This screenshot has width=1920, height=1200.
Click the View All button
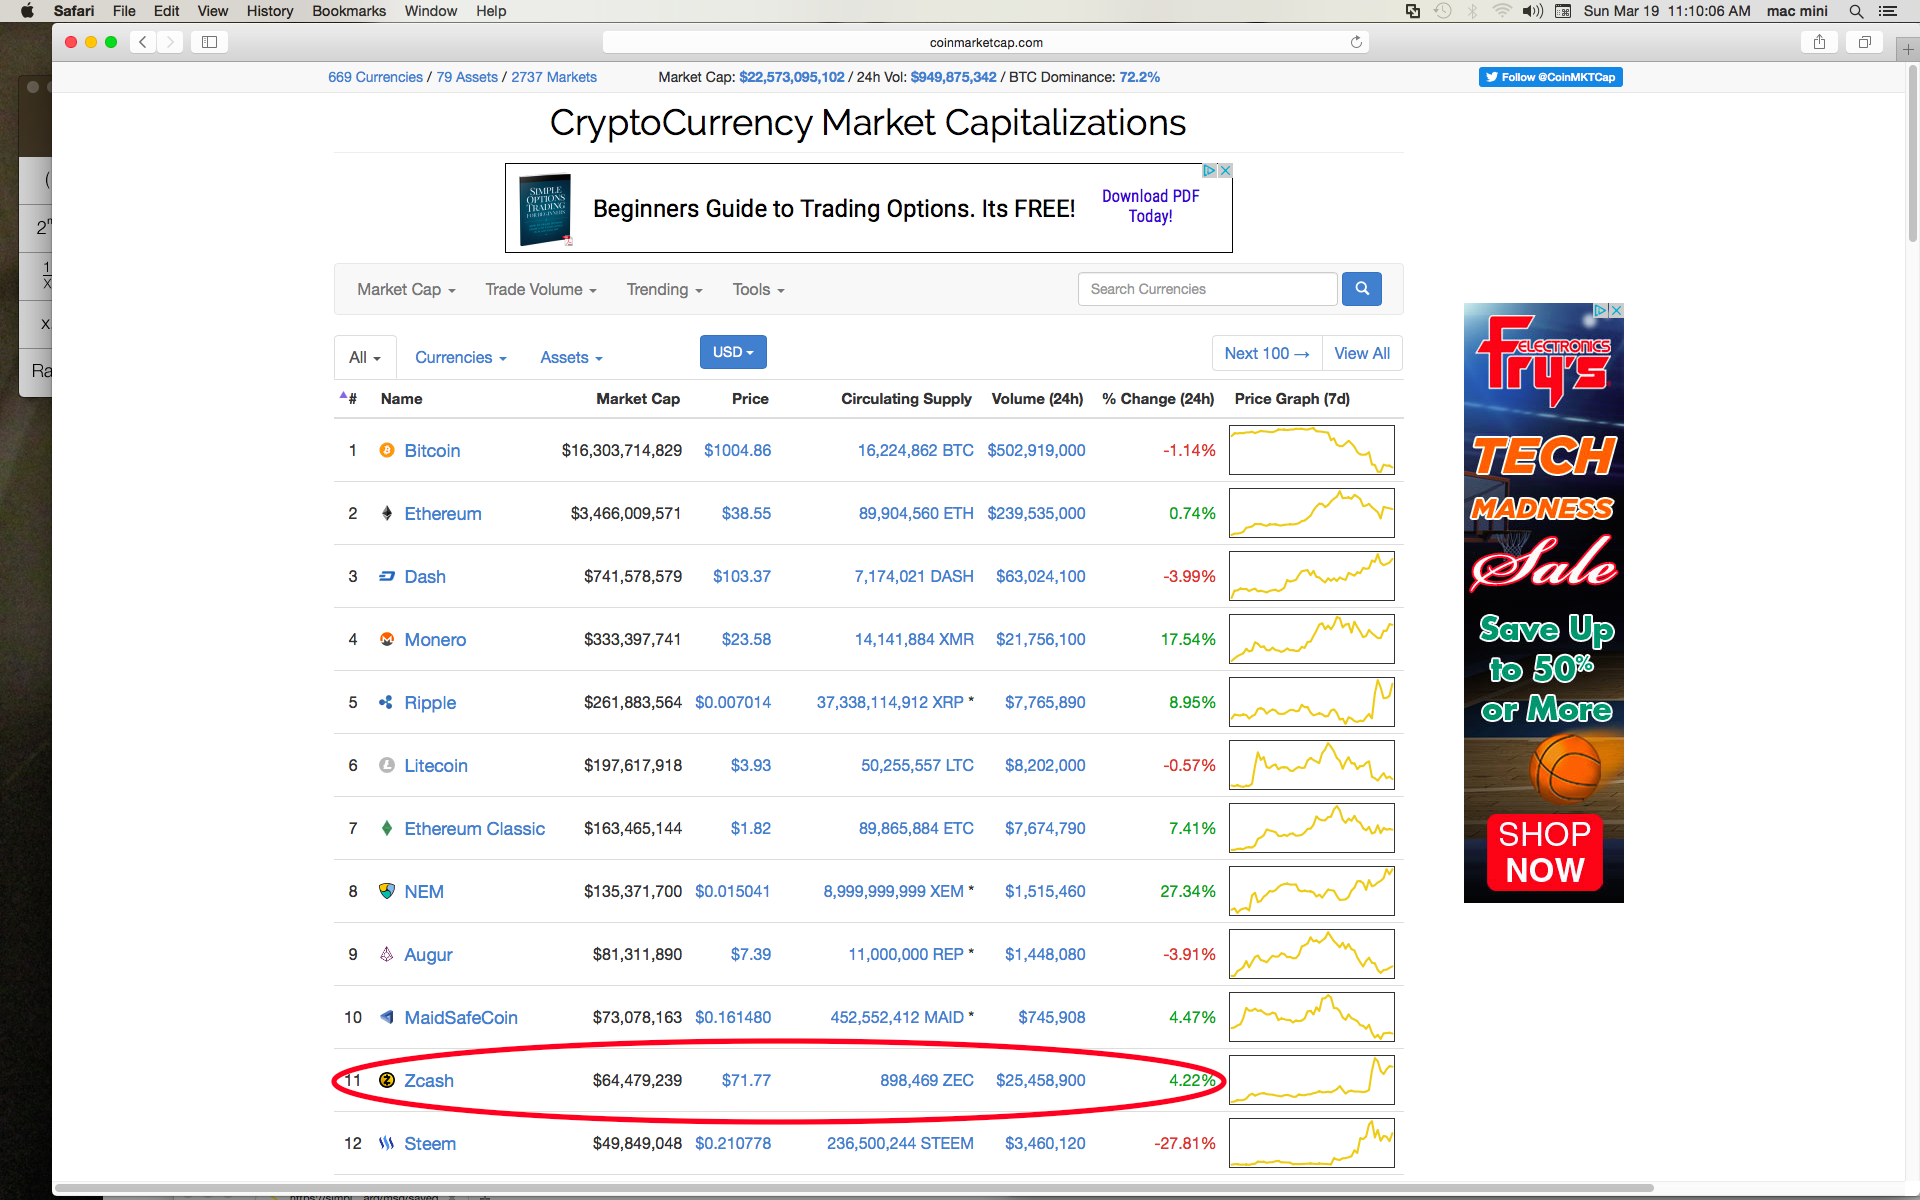click(x=1362, y=353)
